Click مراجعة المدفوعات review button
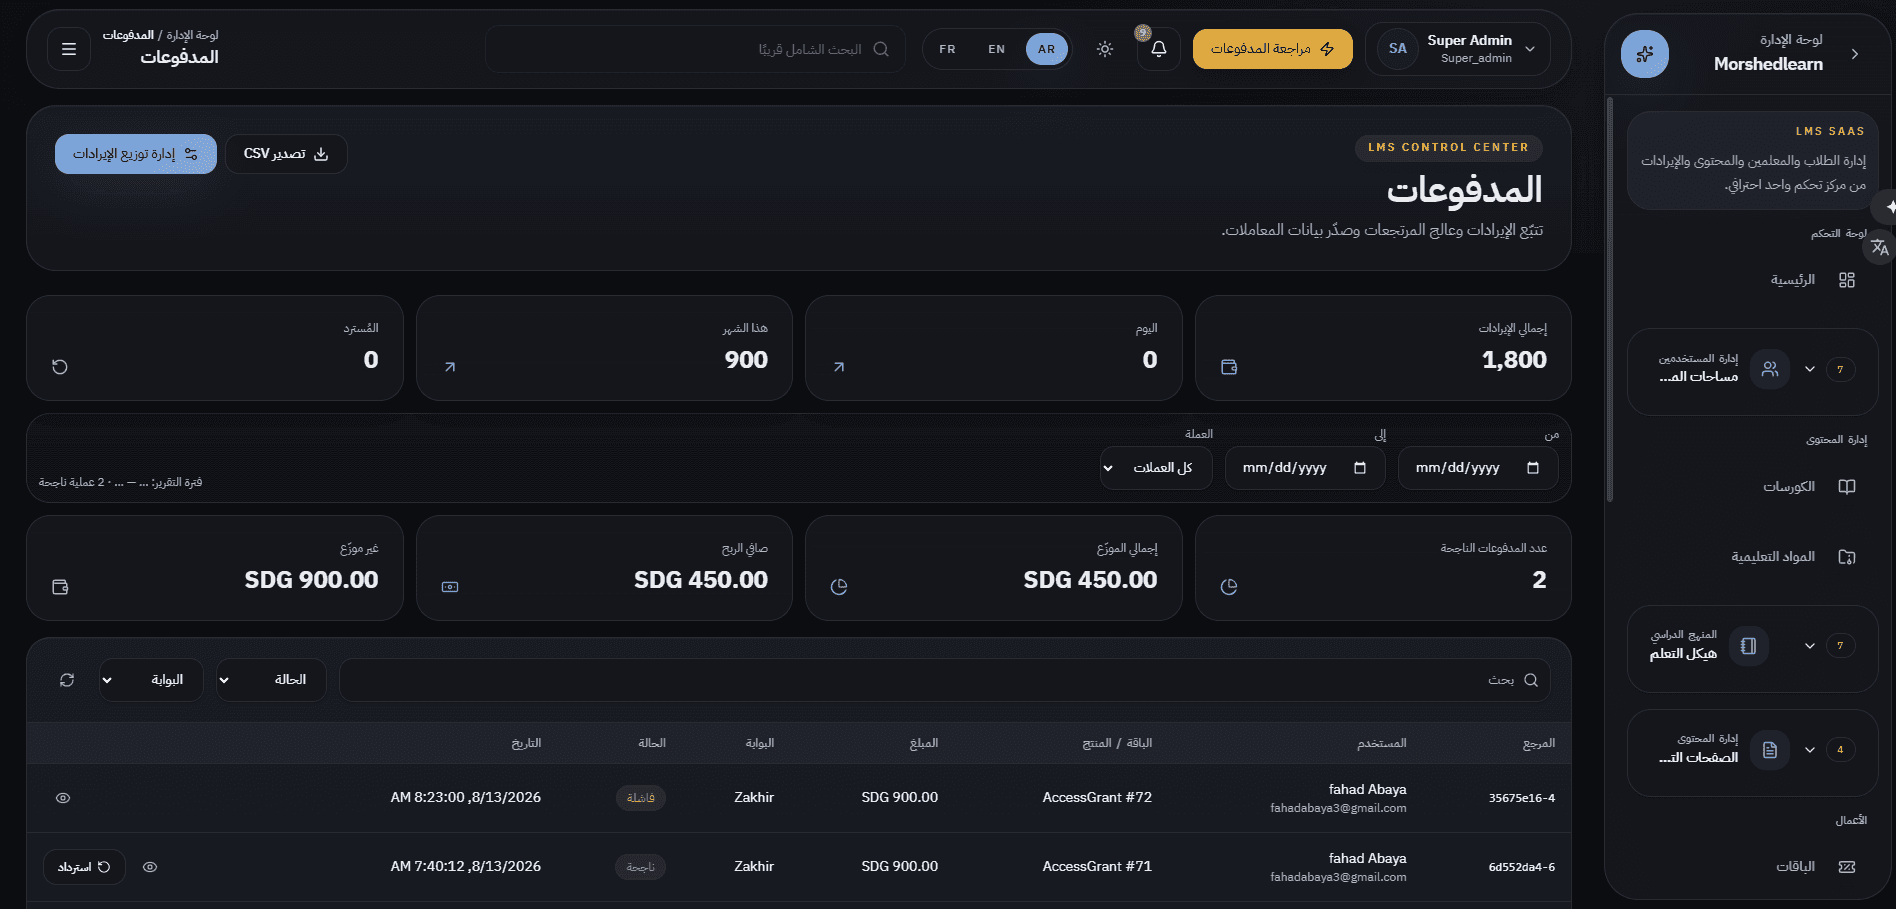The height and width of the screenshot is (909, 1896). [x=1273, y=49]
